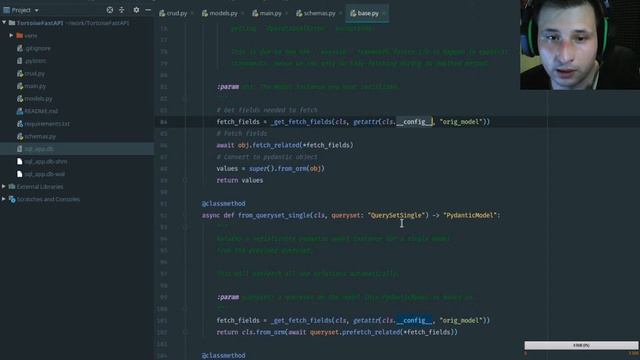Screen dimensions: 640x360
Task: Click "PydanticModel" return annotation
Action: [x=470, y=215]
